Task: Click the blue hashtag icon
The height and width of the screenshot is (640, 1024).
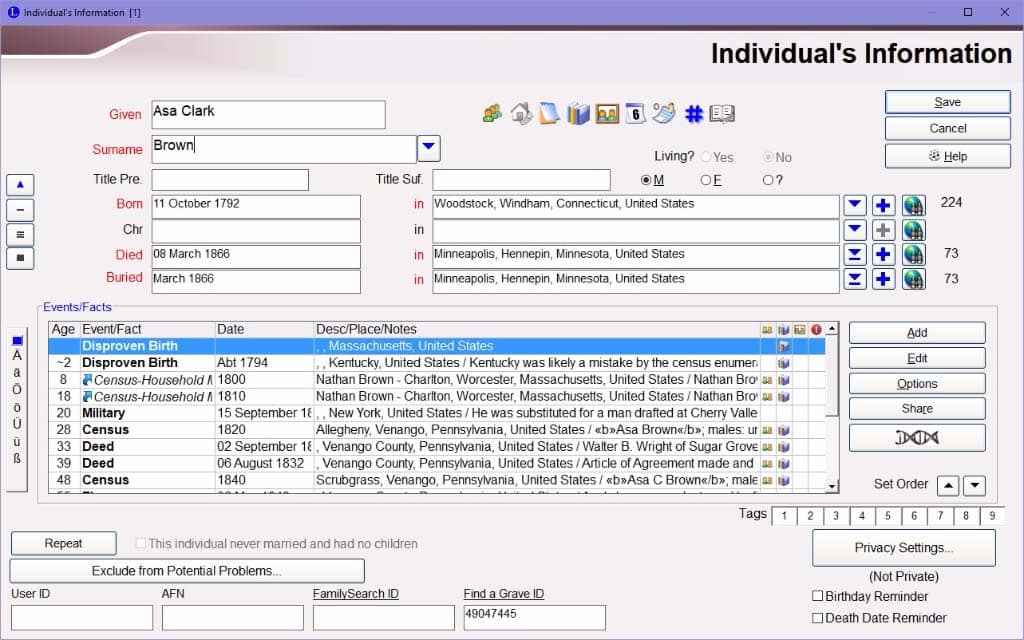Action: click(x=693, y=114)
